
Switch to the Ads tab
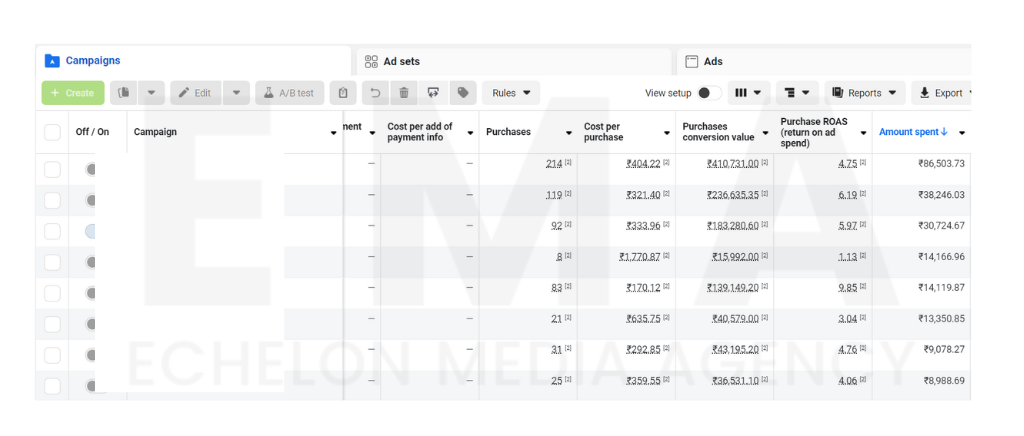(824, 61)
